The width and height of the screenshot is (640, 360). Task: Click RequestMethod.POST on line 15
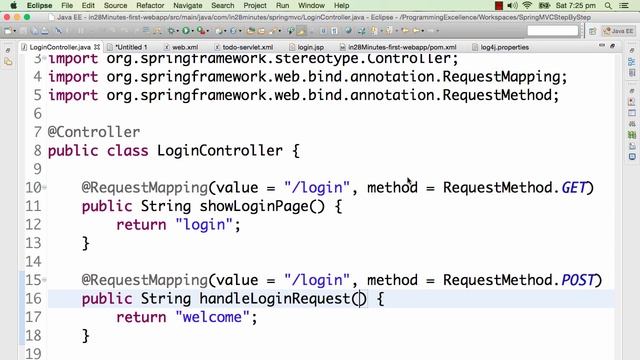519,280
